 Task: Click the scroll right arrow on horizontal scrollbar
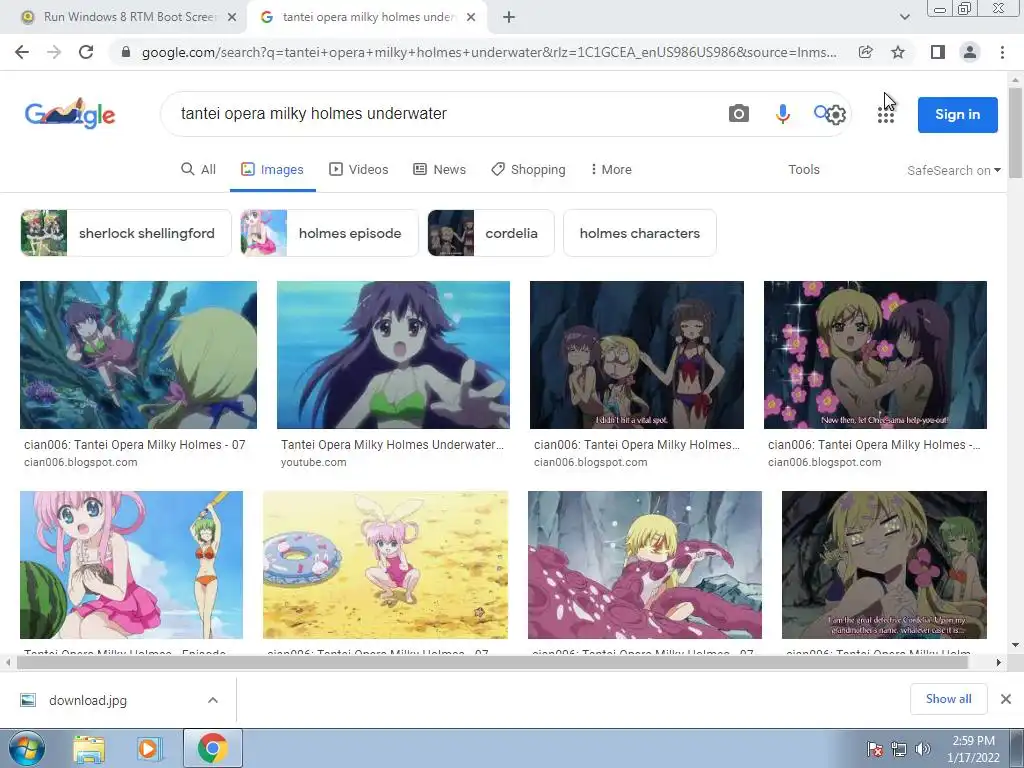[x=999, y=662]
